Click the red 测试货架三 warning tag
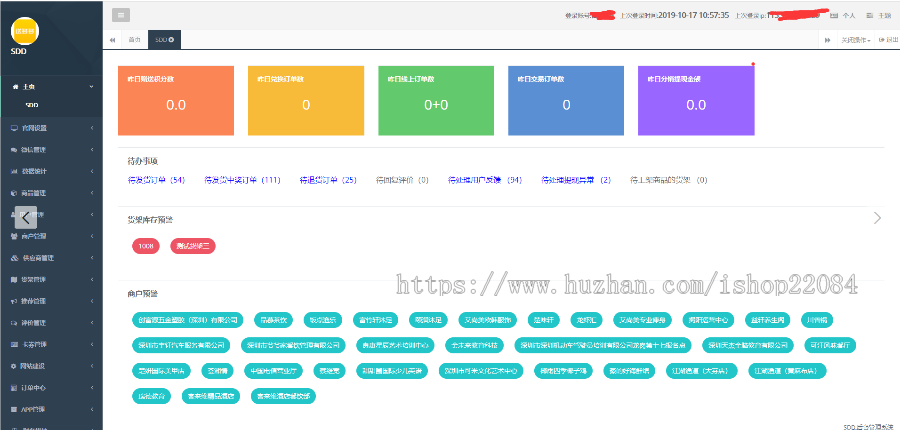 [193, 246]
